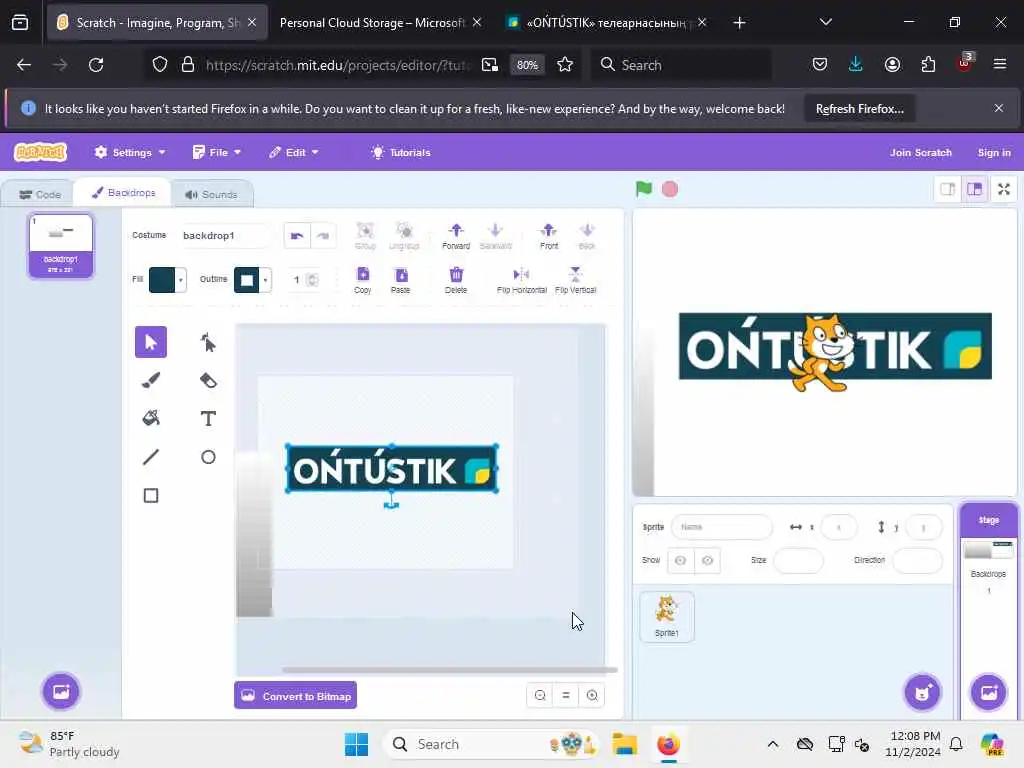The height and width of the screenshot is (768, 1024).
Task: Delete the selected shape
Action: coord(456,280)
